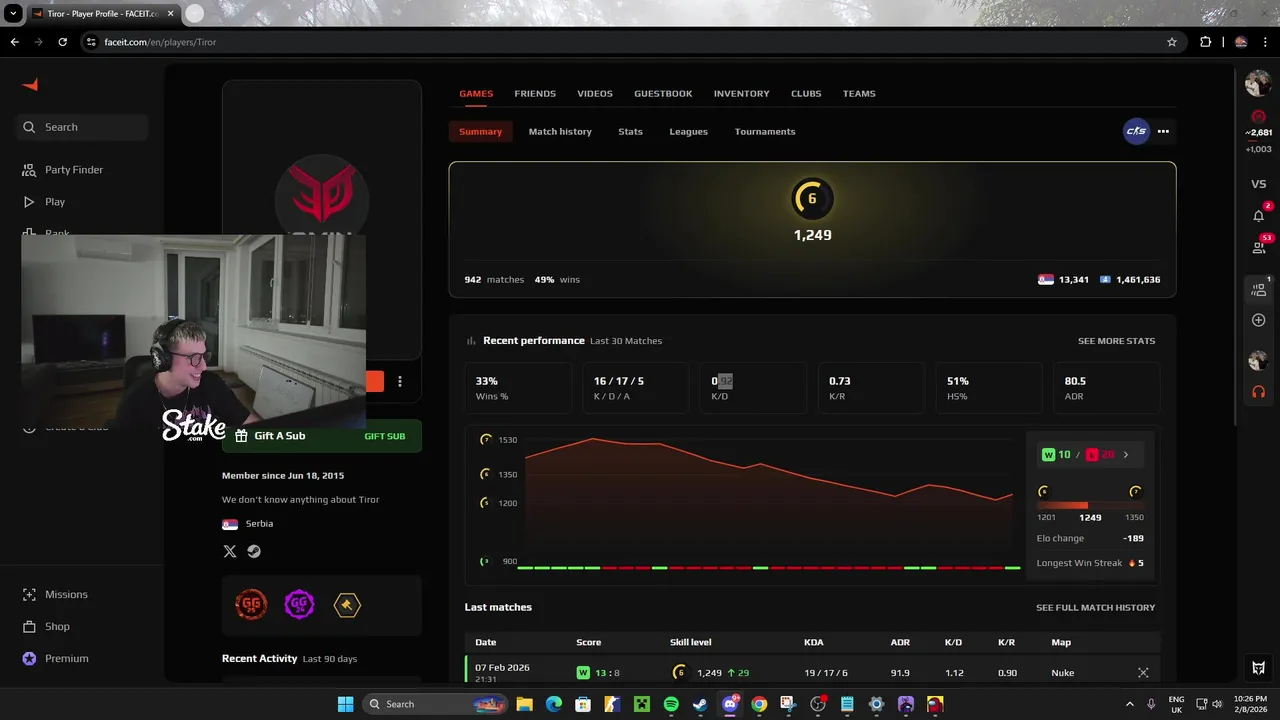Screen dimensions: 1280x720
Task: Click the Nuke match details icon
Action: (1143, 673)
